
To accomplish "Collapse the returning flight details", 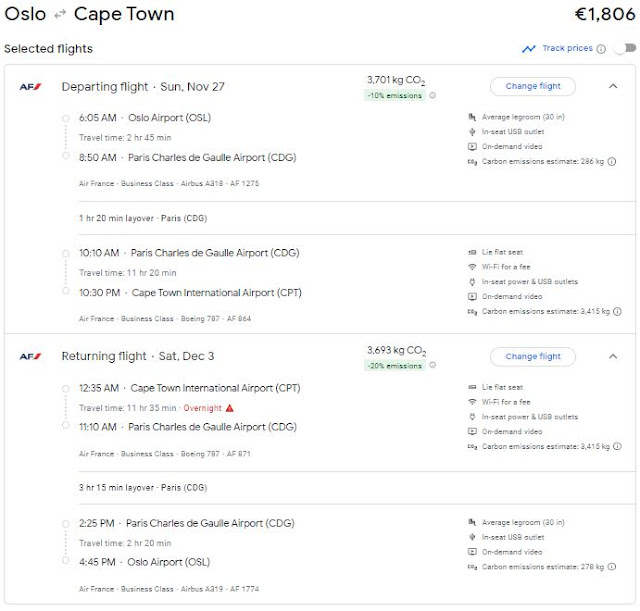I will 613,356.
